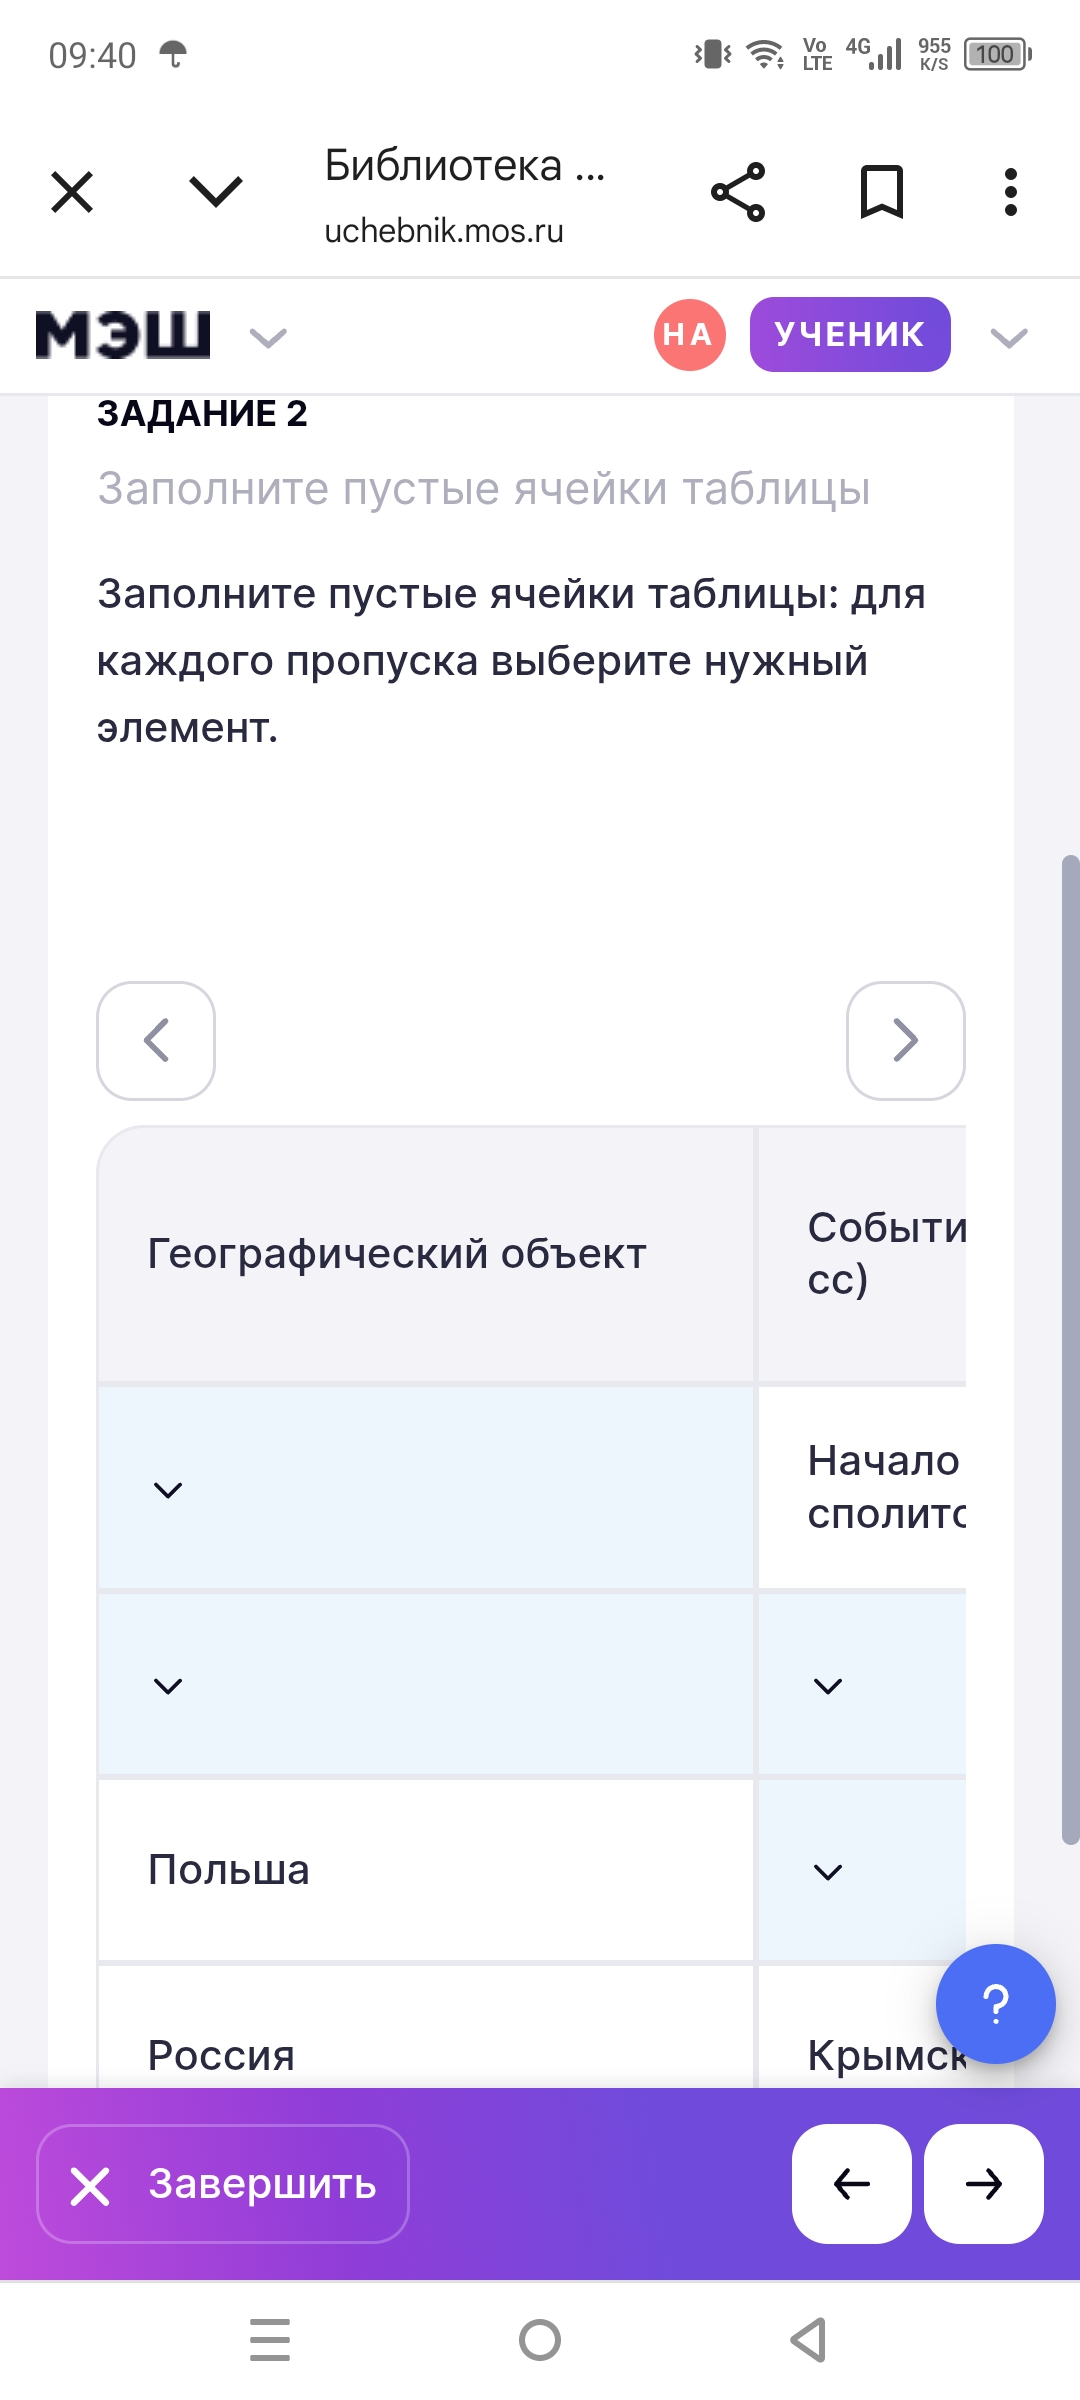Image resolution: width=1080 pixels, height=2400 pixels.
Task: Open the blue help question mark button
Action: pos(995,2004)
